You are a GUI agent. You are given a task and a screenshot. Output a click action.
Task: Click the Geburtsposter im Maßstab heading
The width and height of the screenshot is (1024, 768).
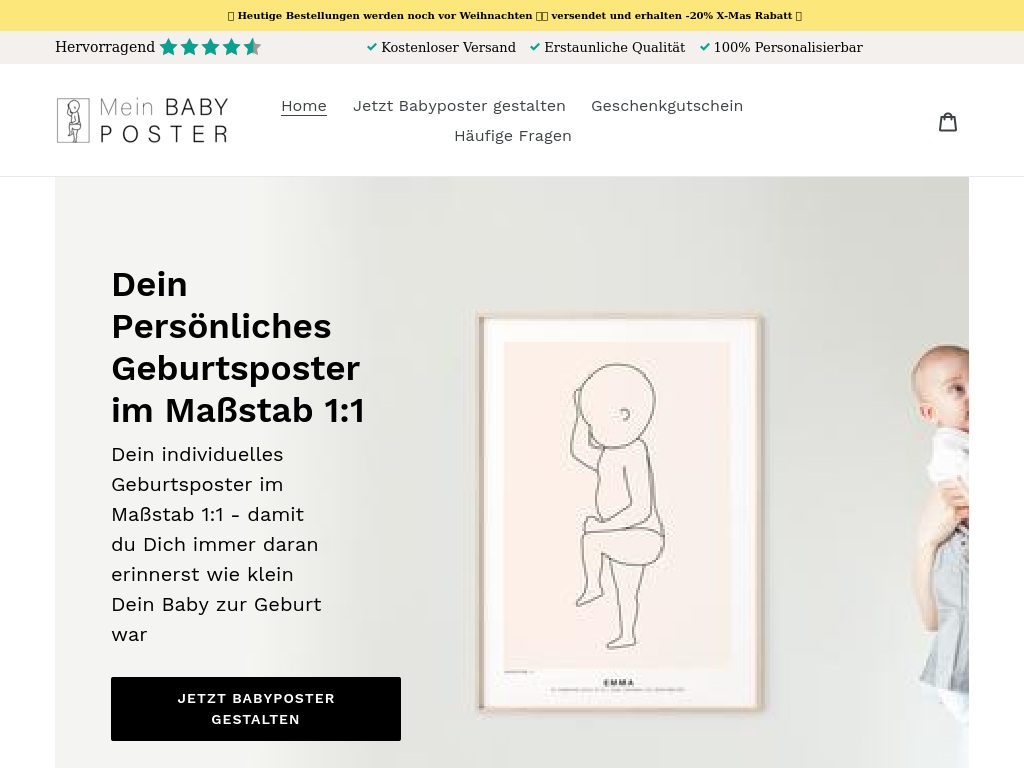click(x=238, y=347)
